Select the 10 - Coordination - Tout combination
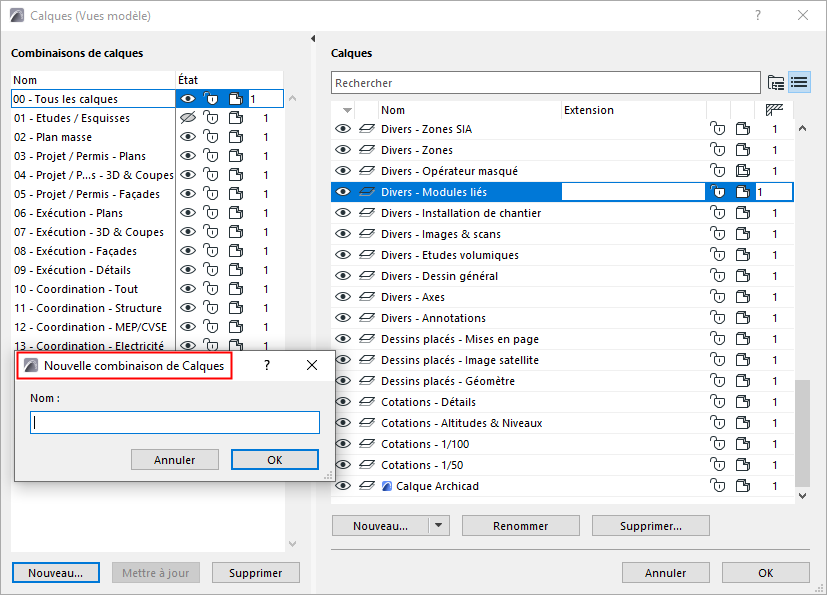This screenshot has width=827, height=595. (x=76, y=289)
